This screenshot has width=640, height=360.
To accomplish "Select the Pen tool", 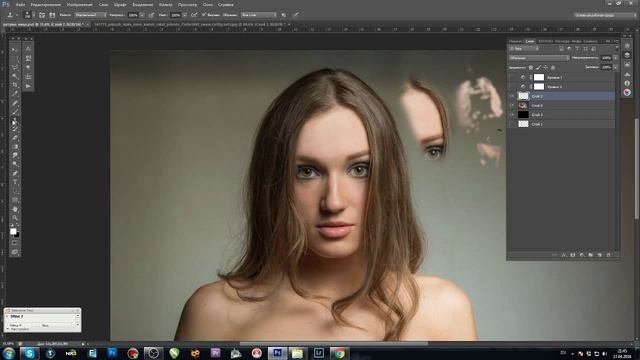I will [15, 173].
